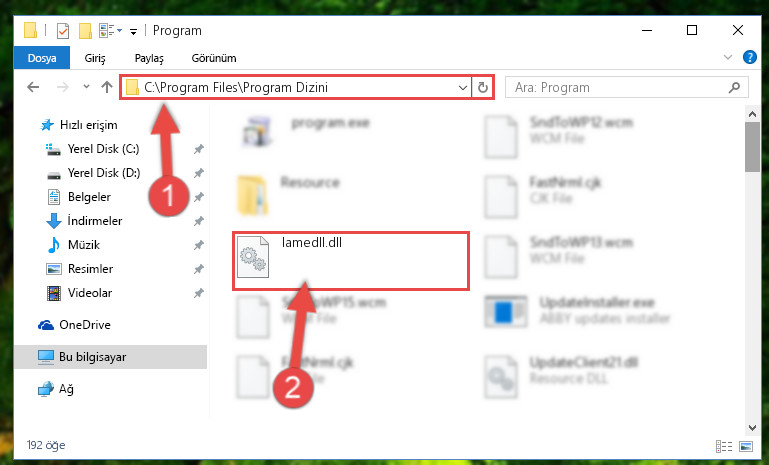The image size is (769, 465).
Task: Open the Dosya menu tab
Action: (x=42, y=58)
